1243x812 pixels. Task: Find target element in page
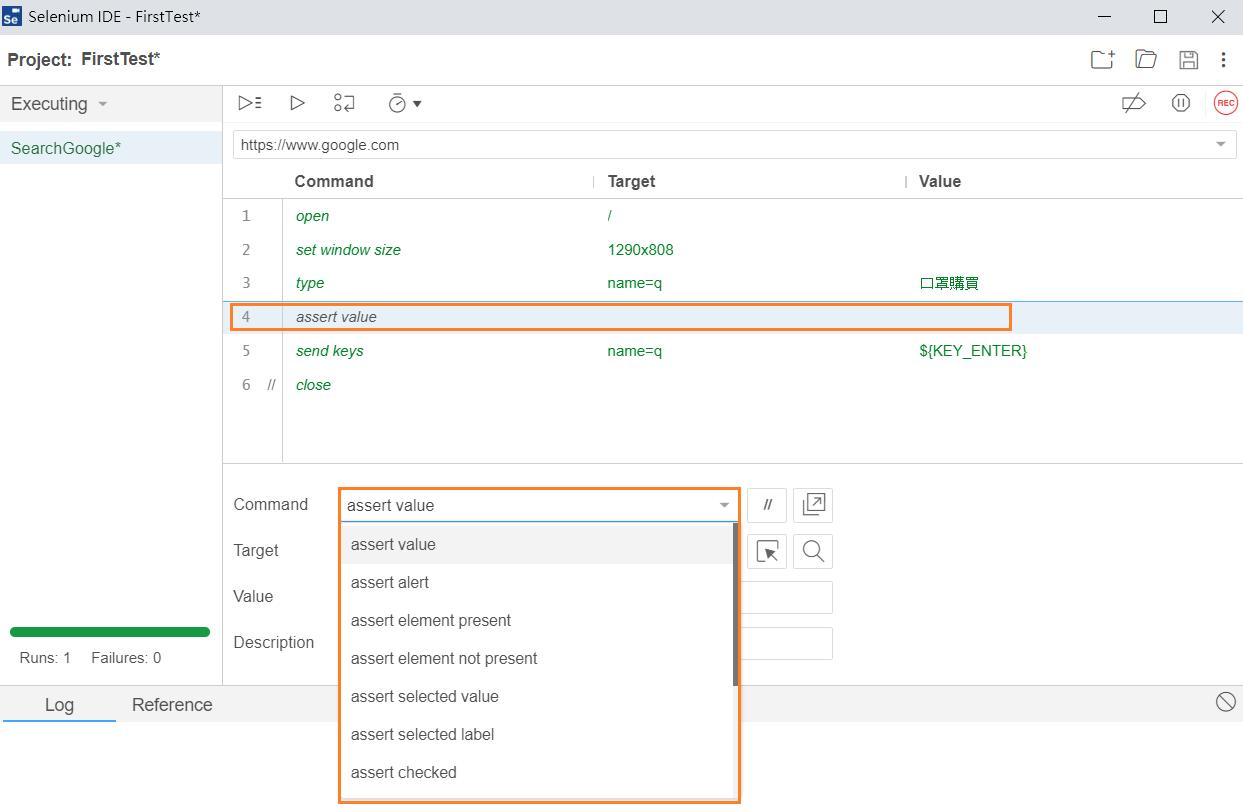(813, 551)
